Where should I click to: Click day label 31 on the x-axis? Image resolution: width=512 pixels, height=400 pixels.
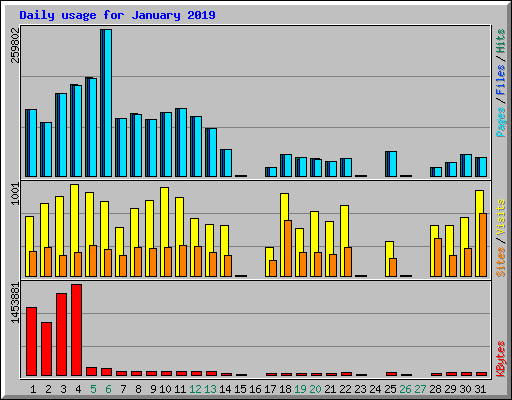click(x=480, y=389)
